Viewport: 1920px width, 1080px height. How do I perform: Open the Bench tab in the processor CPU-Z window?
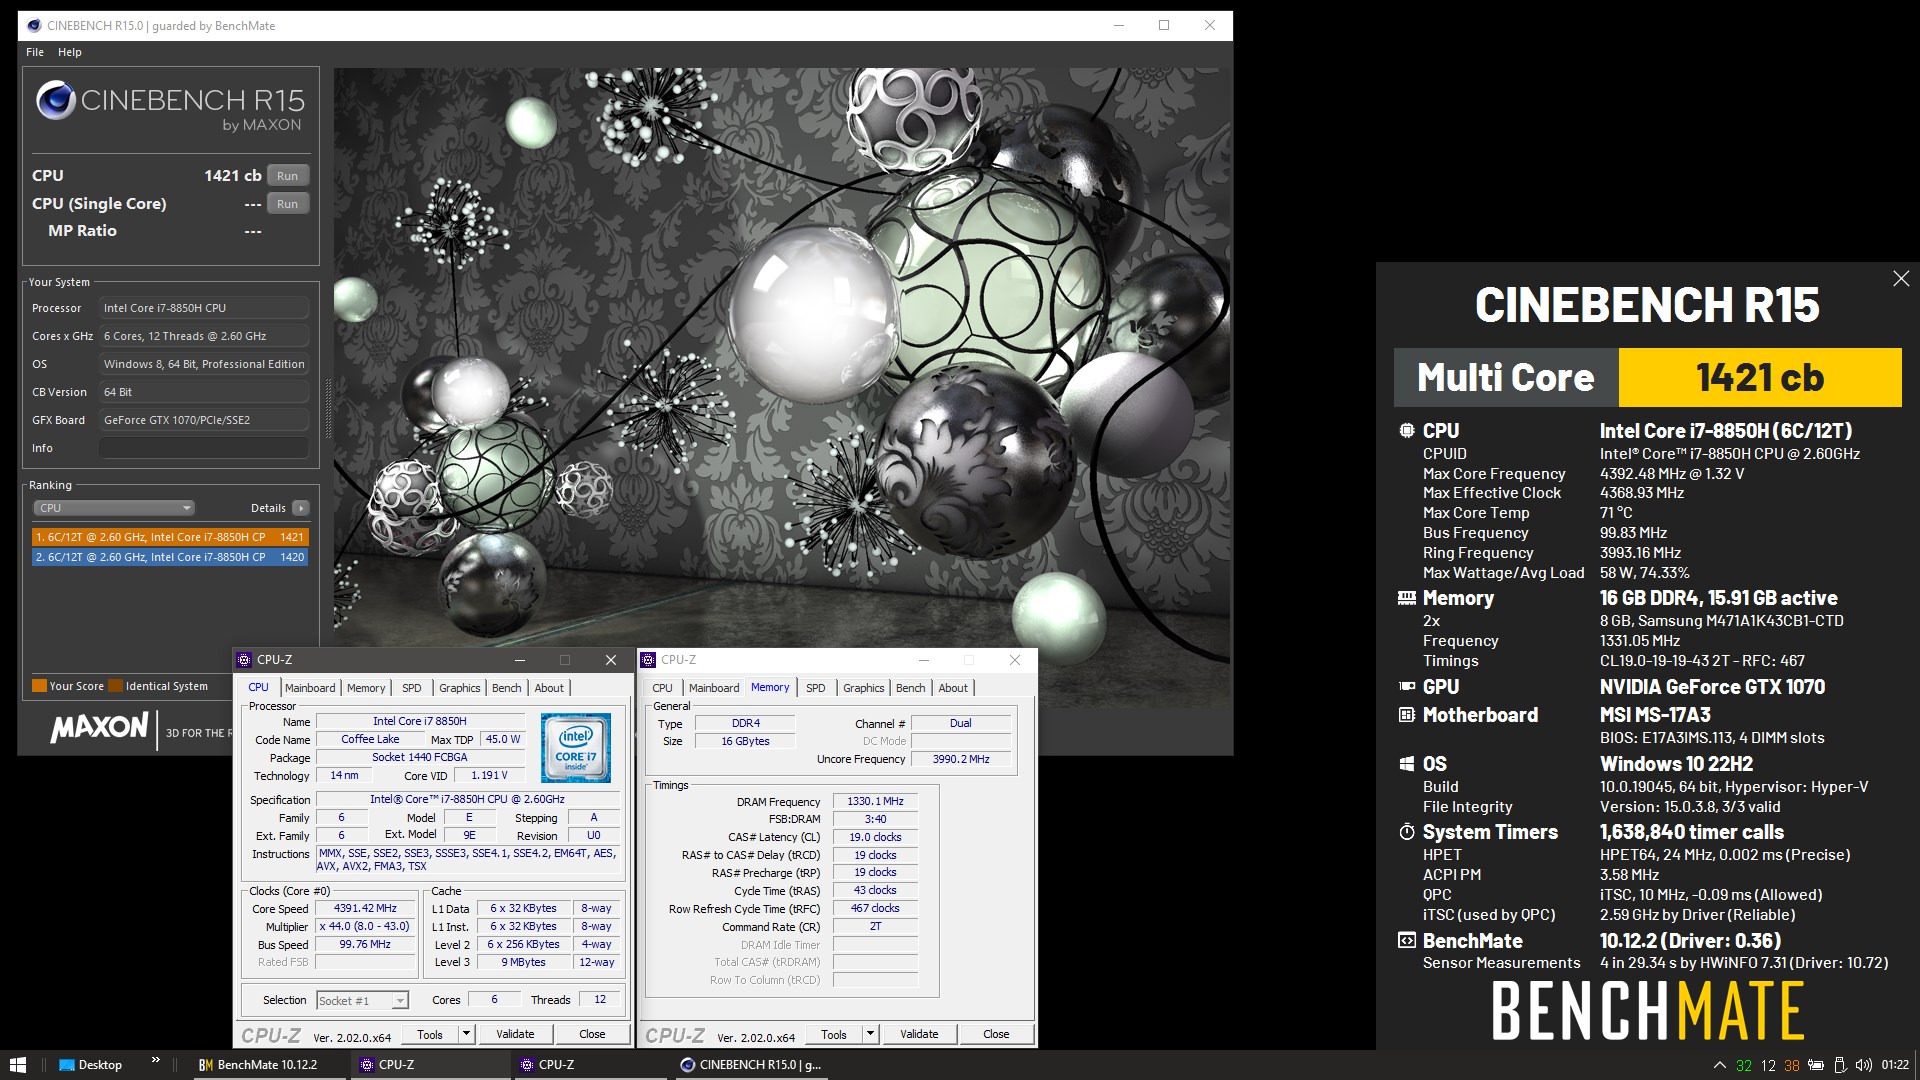point(506,688)
